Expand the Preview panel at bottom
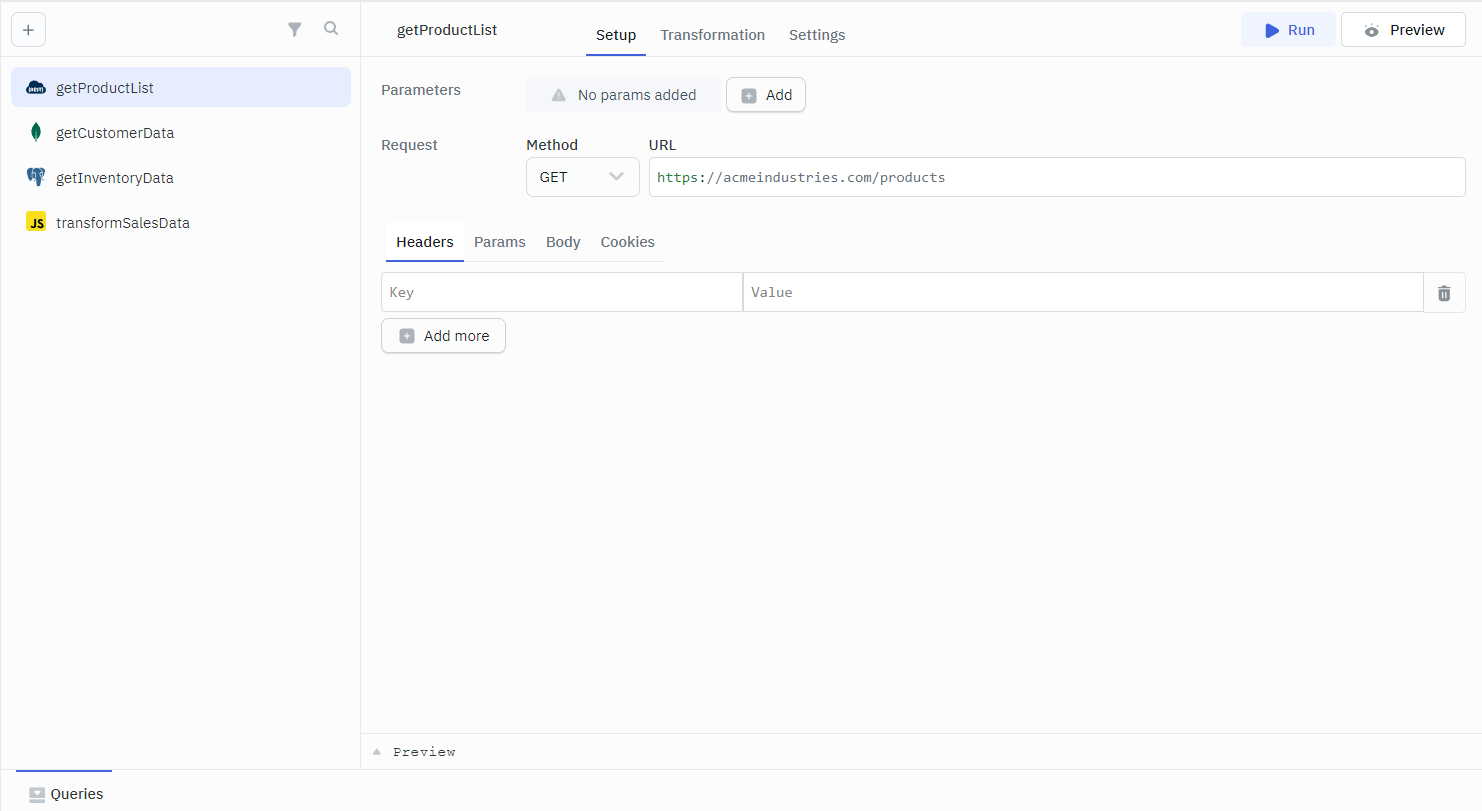The height and width of the screenshot is (811, 1482). 415,752
